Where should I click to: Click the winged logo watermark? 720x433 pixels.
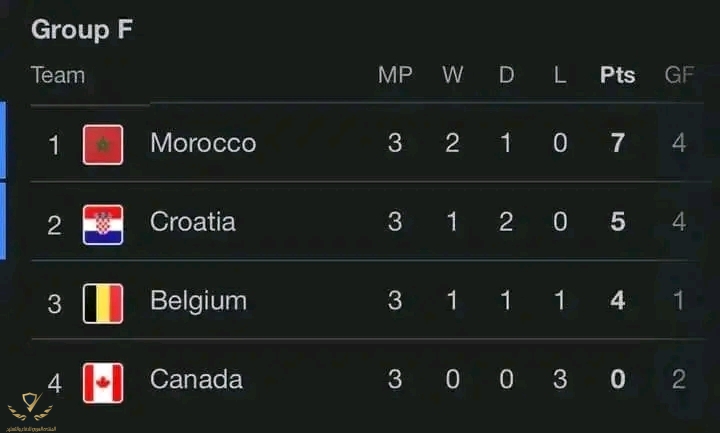point(31,411)
